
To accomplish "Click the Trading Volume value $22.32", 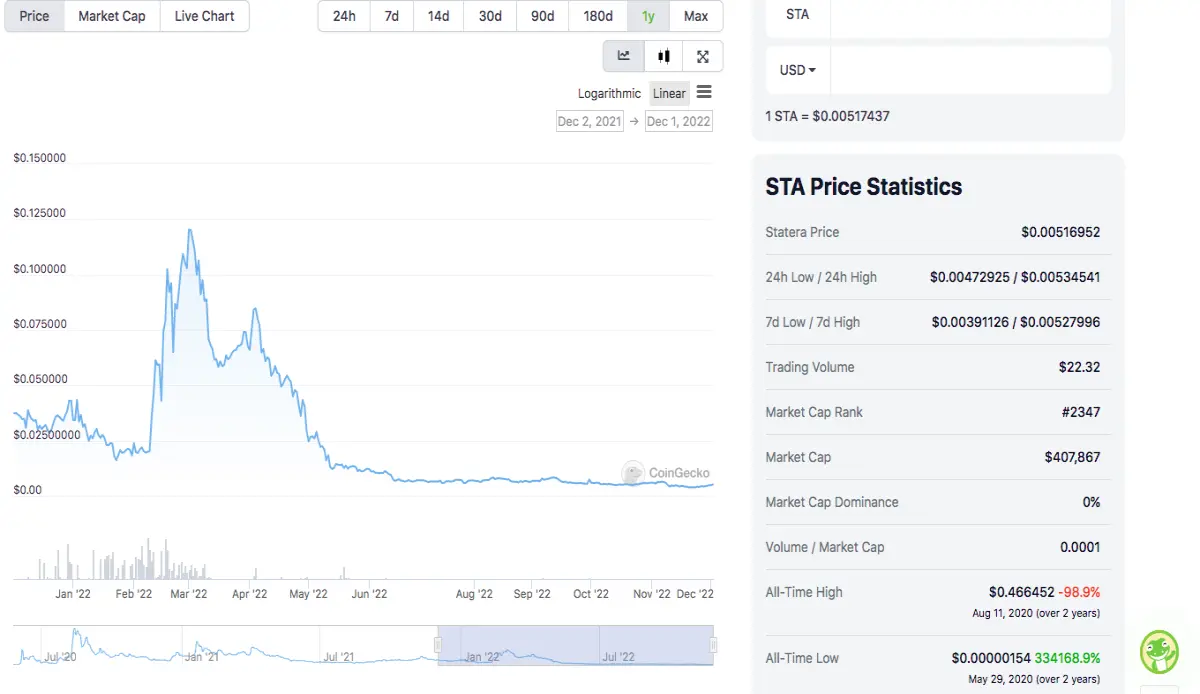I will click(x=1079, y=367).
